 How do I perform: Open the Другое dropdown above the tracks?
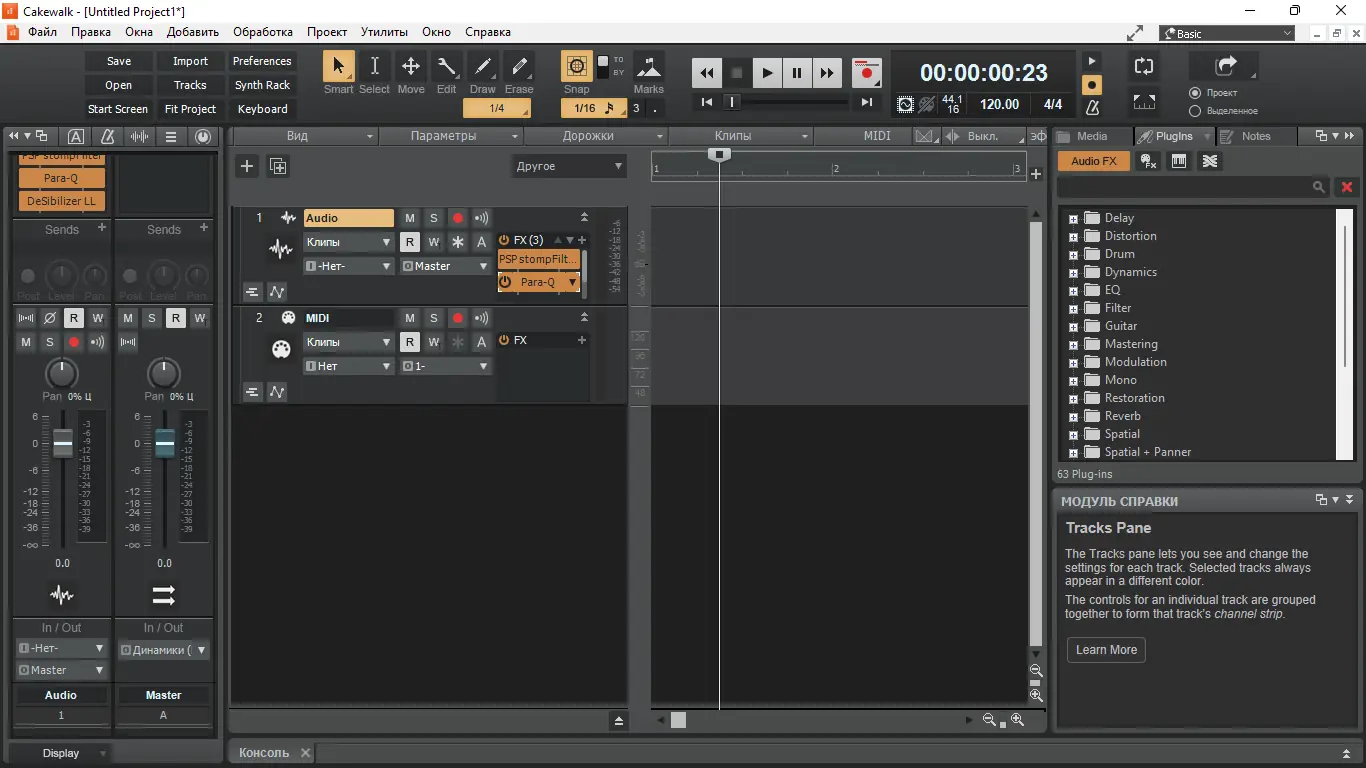[570, 166]
